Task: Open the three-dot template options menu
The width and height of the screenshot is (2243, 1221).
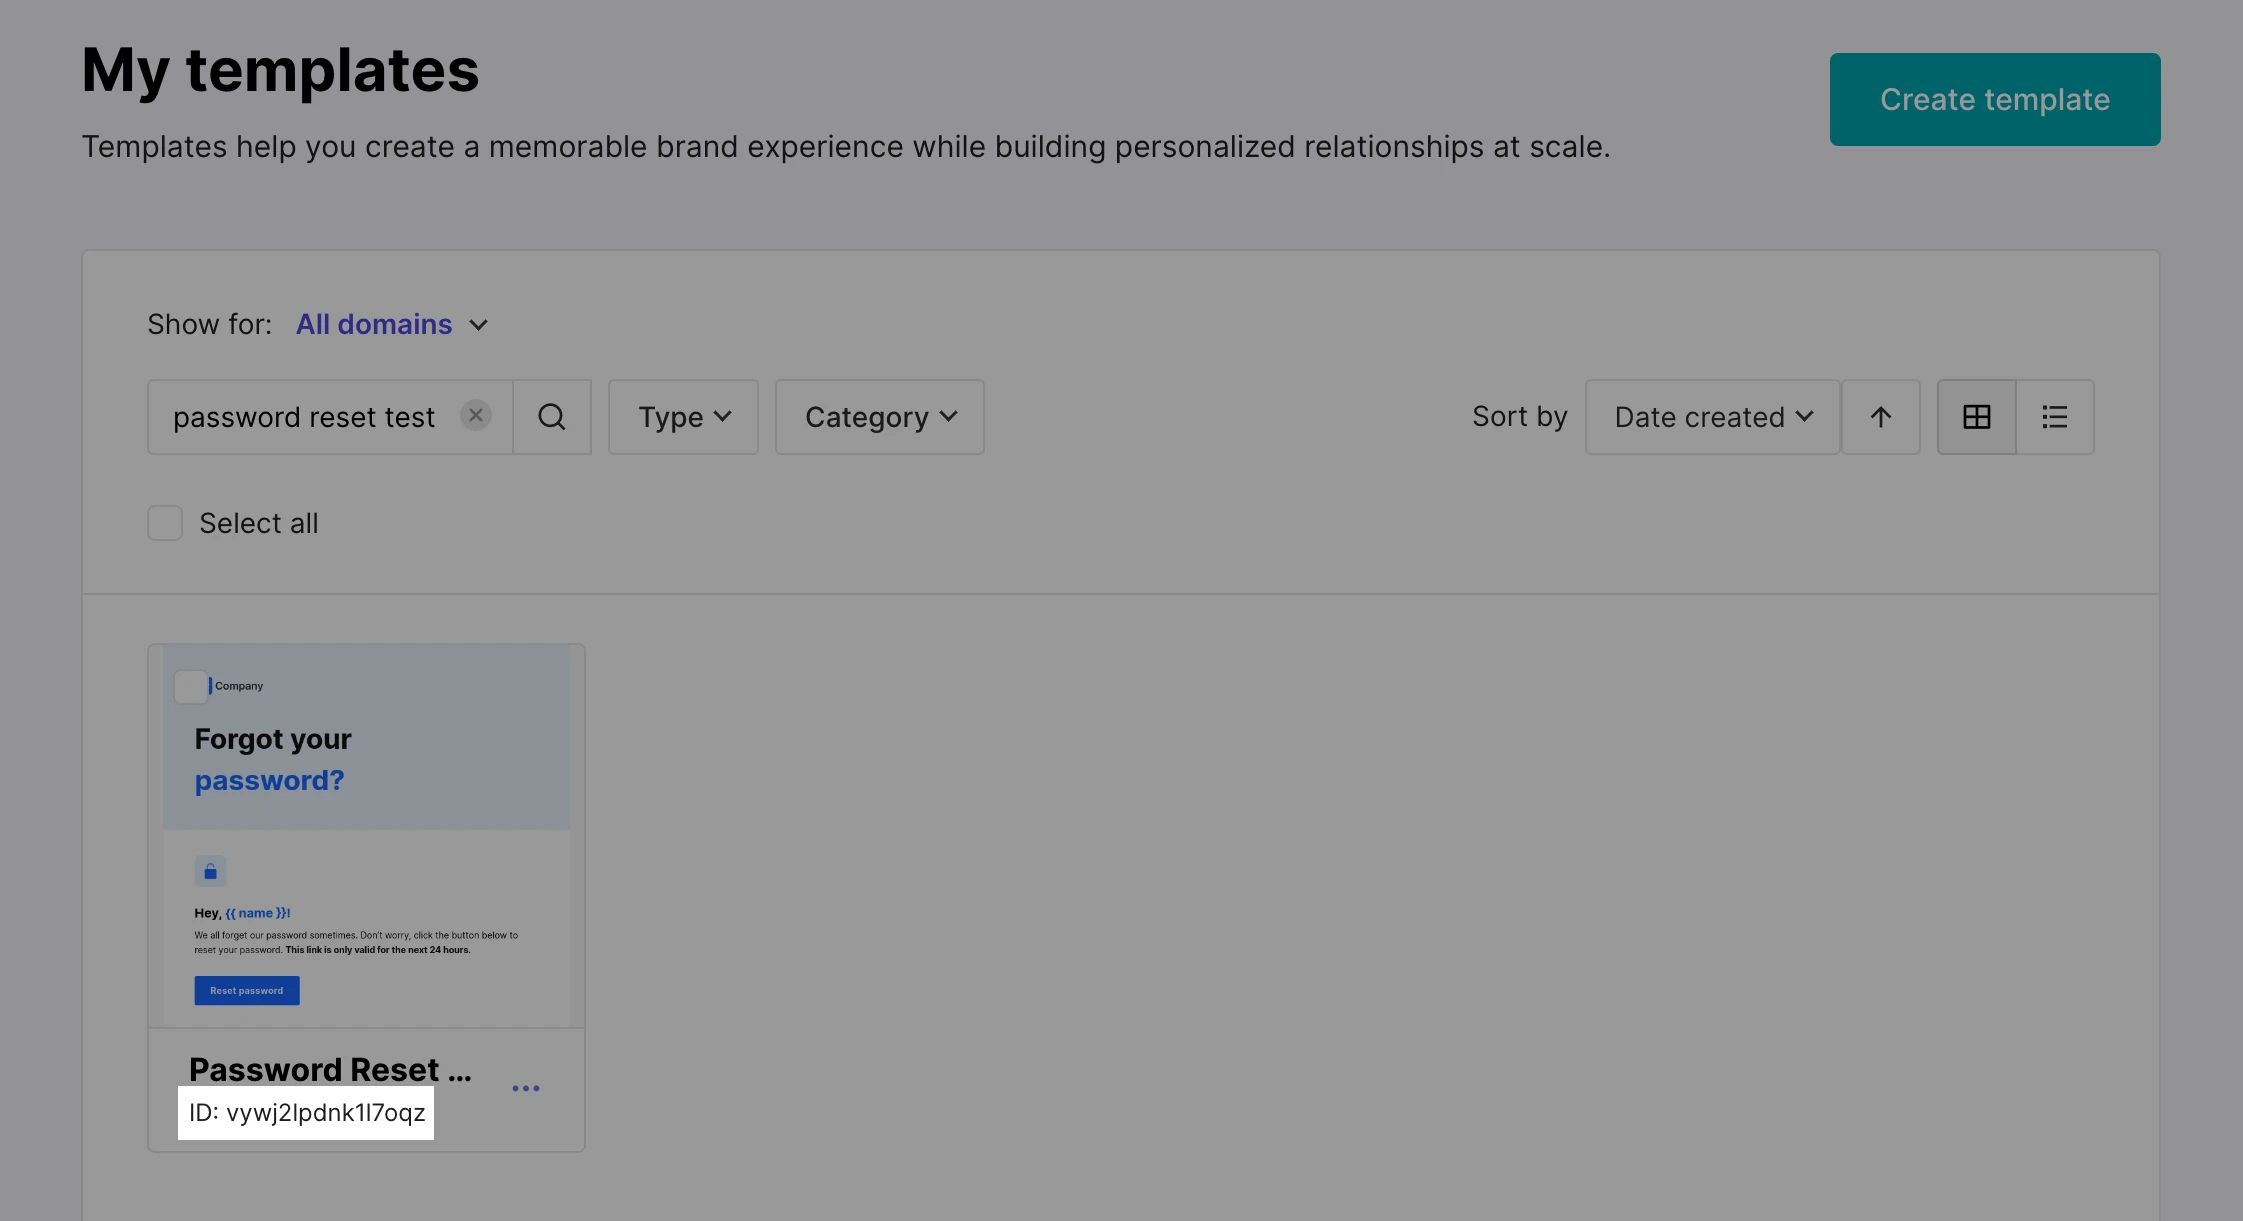Action: pos(526,1088)
